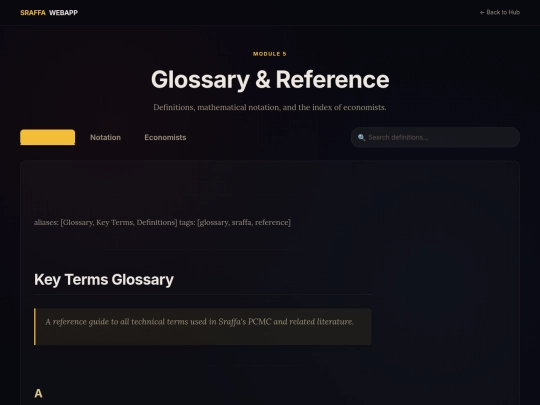Click the Sraffa Webapp logo

pos(49,13)
